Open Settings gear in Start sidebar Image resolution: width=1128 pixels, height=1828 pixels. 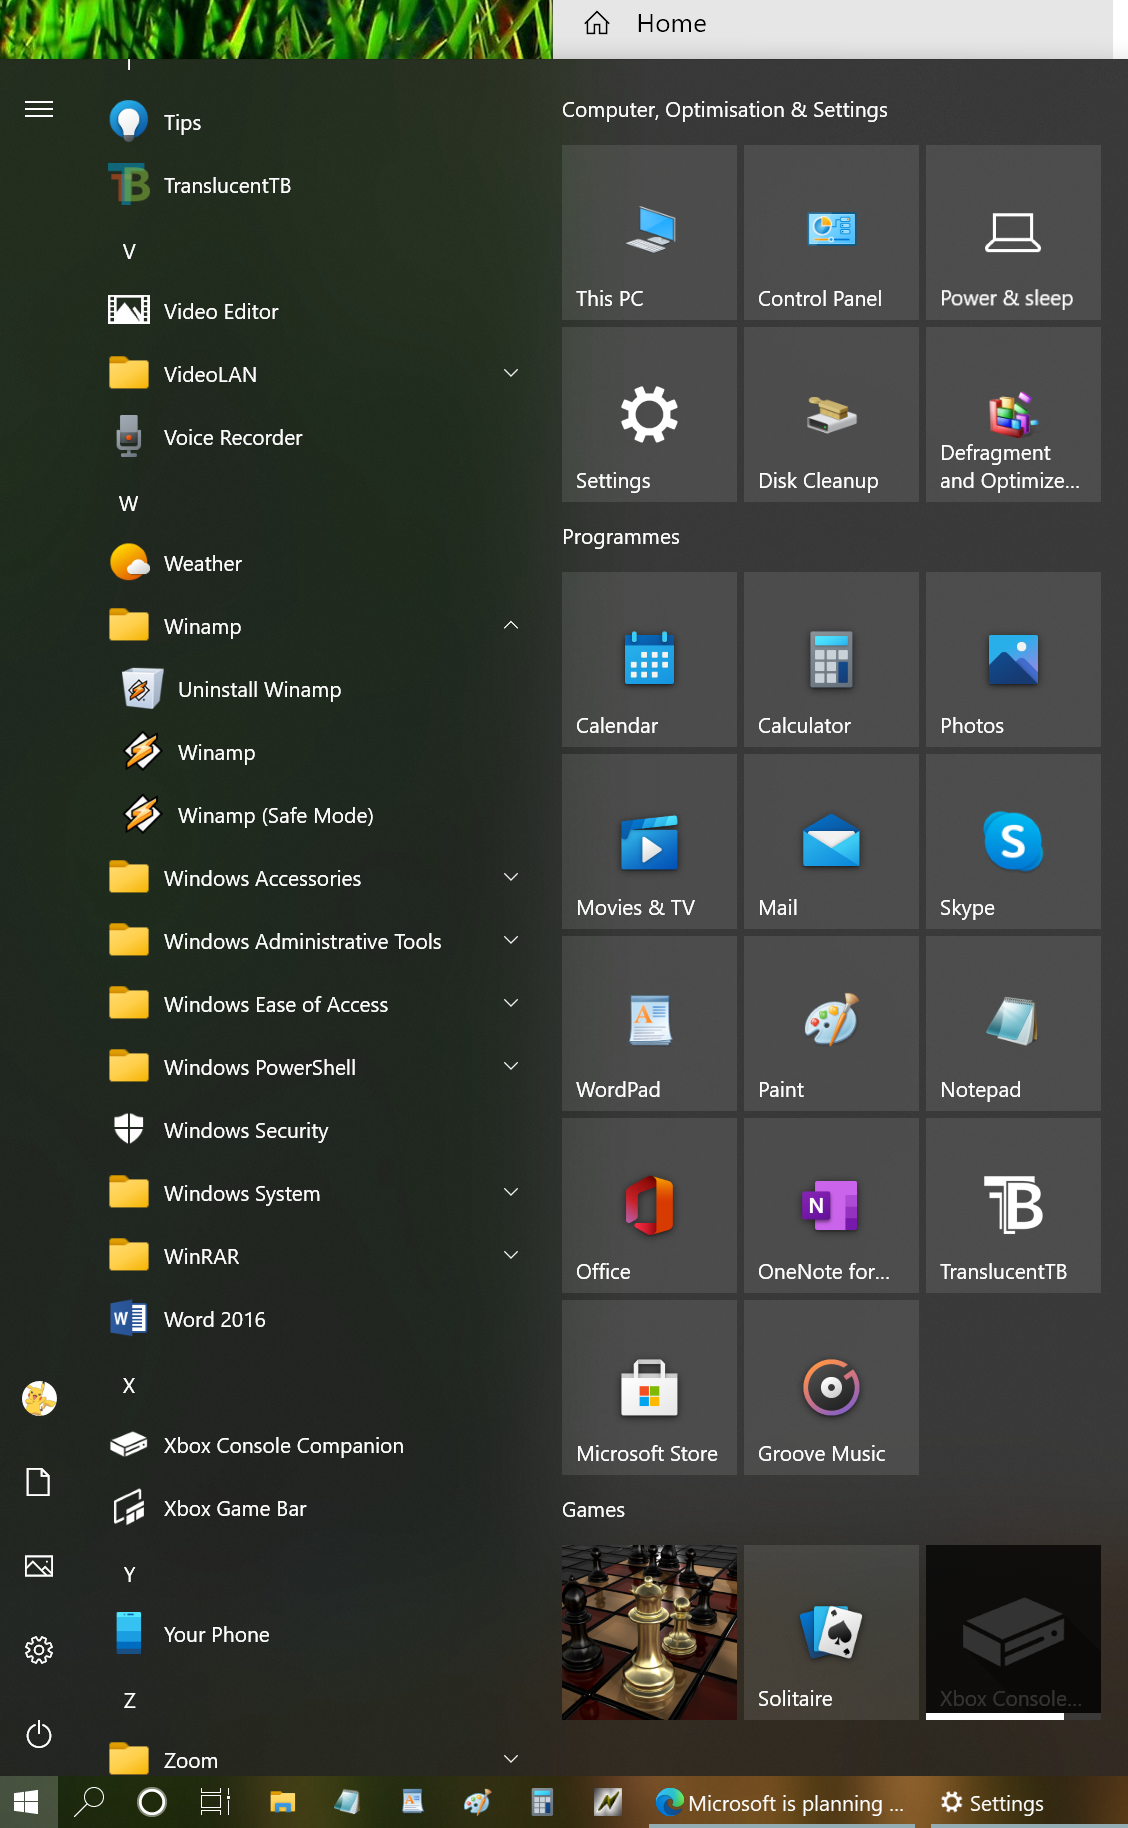(x=39, y=1650)
